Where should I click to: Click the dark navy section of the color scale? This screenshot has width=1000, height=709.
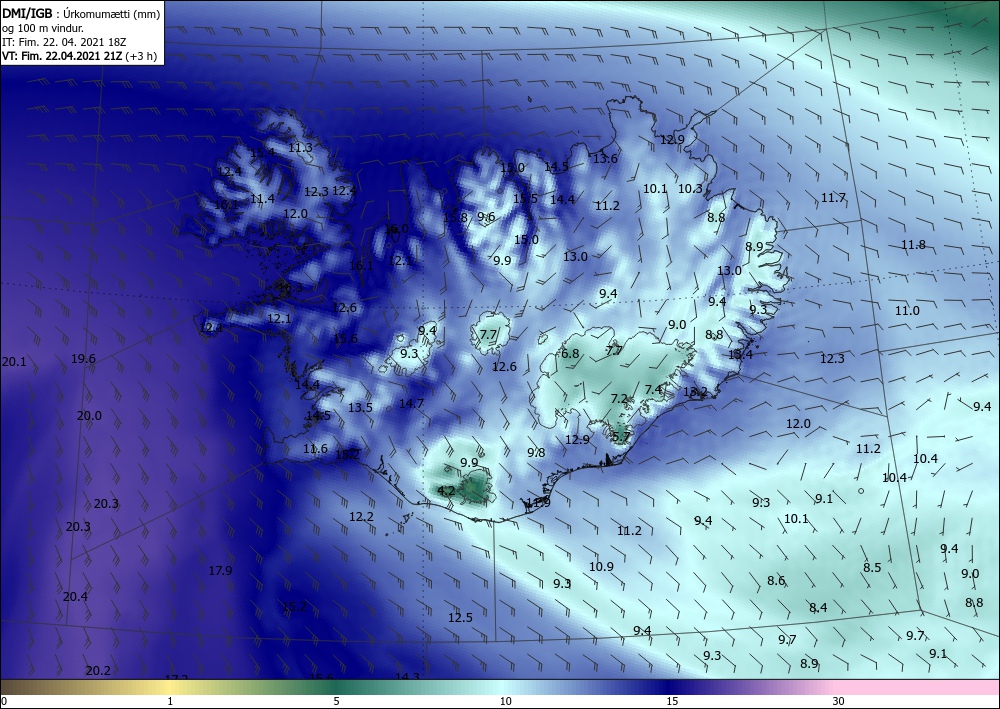click(x=670, y=687)
